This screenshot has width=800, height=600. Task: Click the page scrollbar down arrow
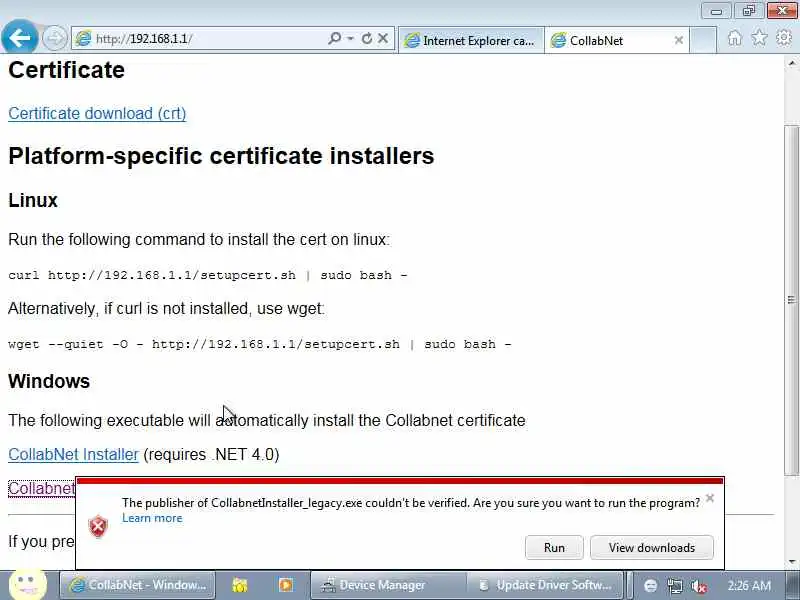point(792,562)
